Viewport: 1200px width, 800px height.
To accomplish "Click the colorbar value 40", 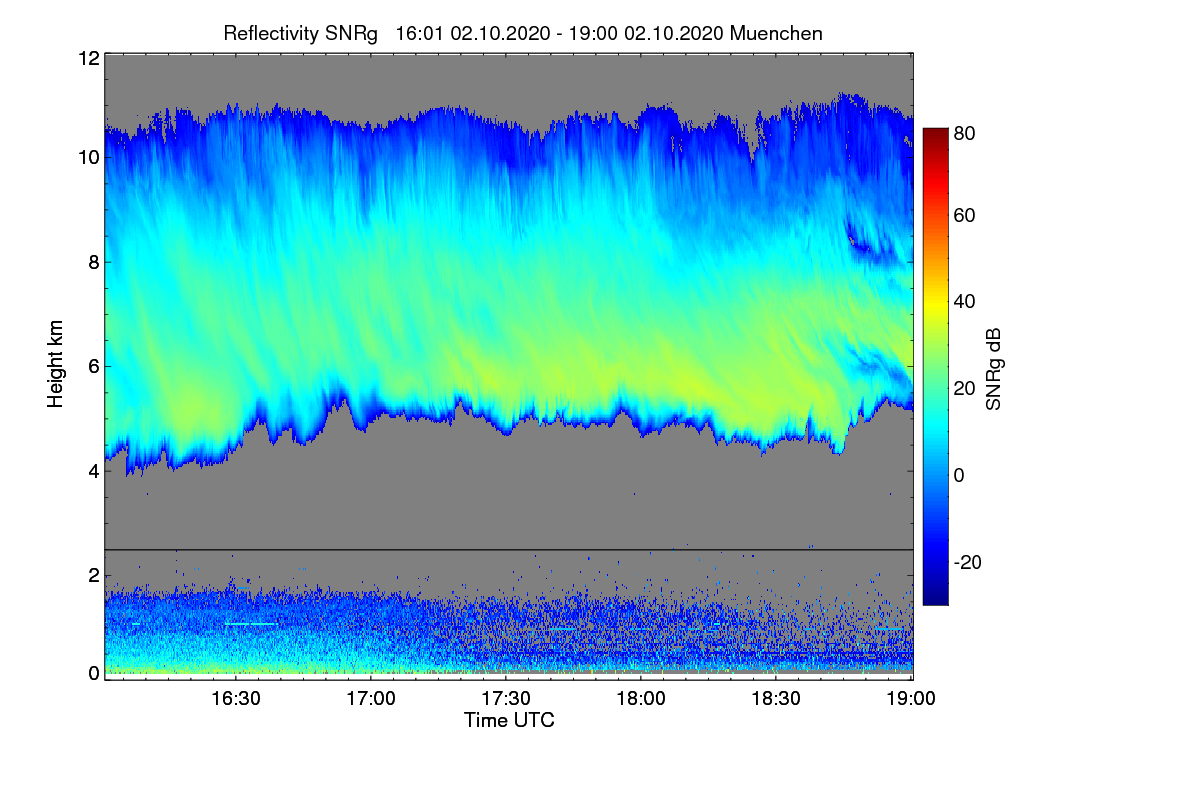I will coord(964,302).
